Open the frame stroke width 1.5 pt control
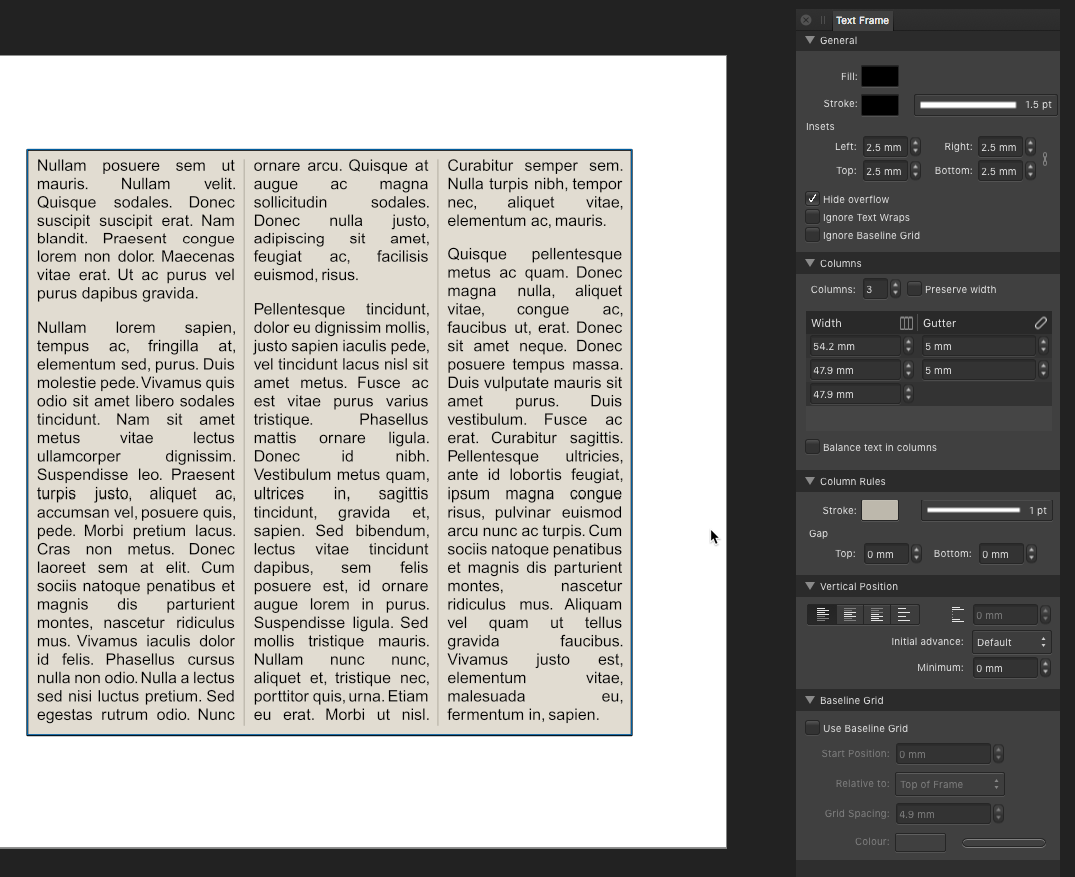This screenshot has width=1075, height=877. point(984,104)
